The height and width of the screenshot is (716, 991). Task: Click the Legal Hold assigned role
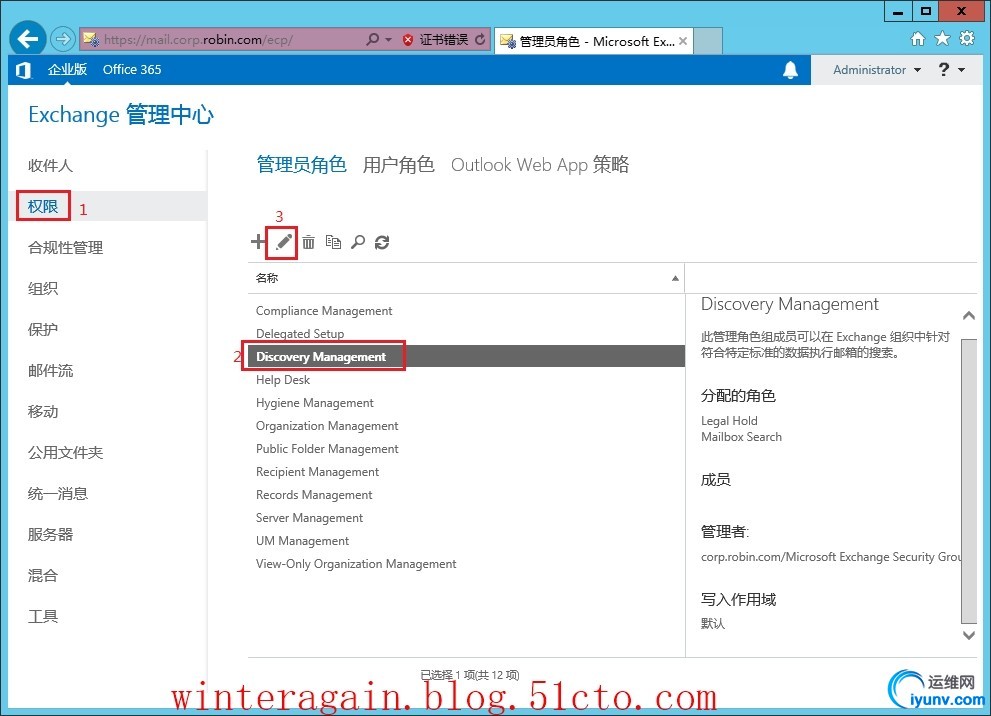pyautogui.click(x=729, y=421)
